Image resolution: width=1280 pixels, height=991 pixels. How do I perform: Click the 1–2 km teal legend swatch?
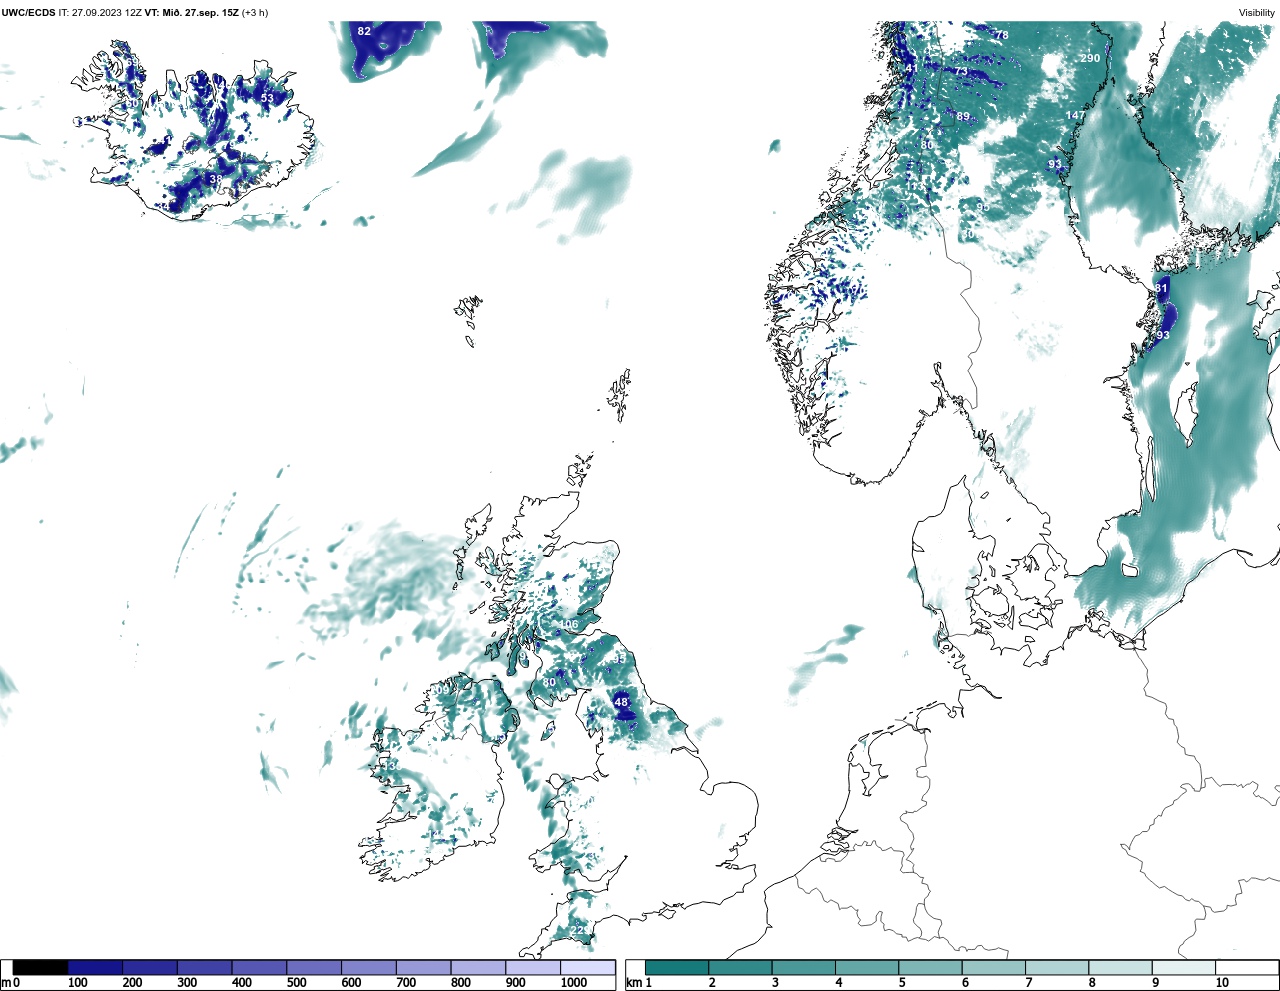pos(677,967)
